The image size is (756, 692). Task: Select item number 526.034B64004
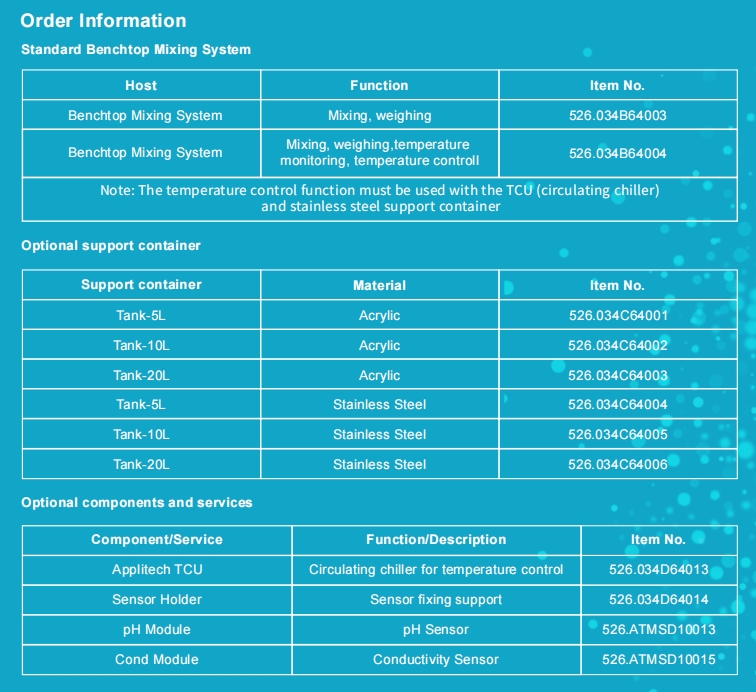point(617,153)
